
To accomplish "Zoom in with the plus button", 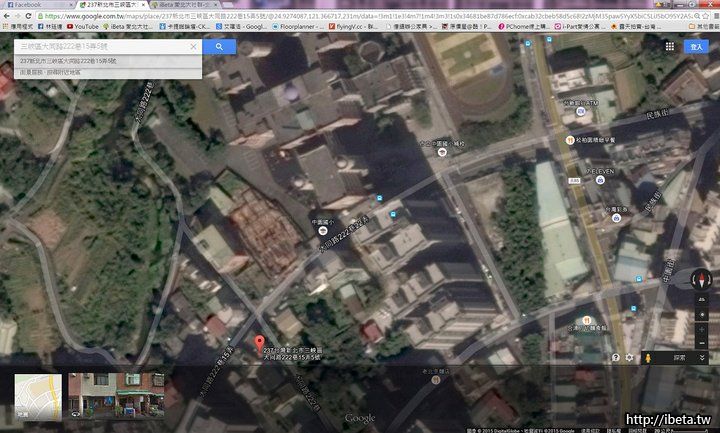I will 702,330.
